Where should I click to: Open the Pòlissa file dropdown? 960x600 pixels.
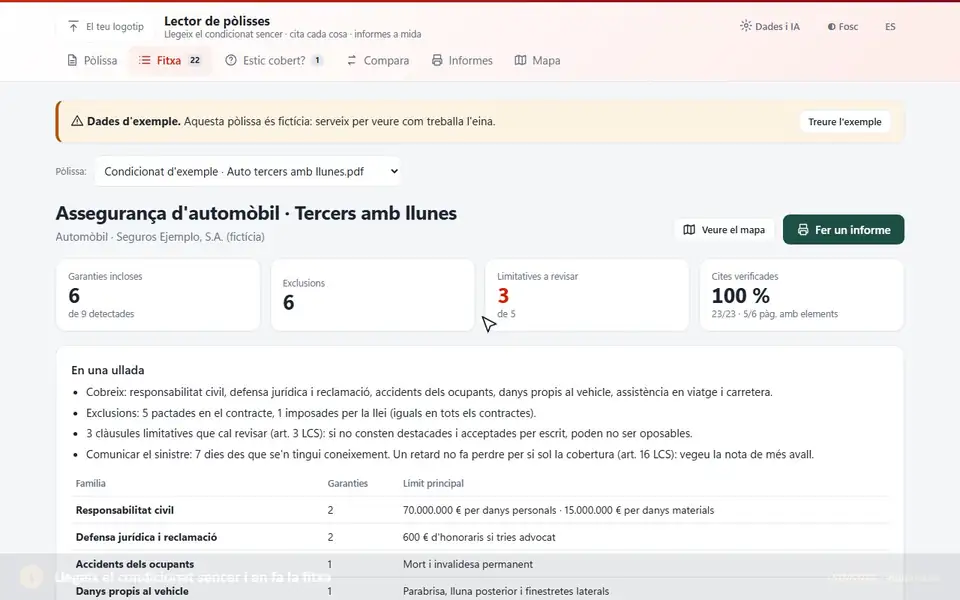point(248,172)
